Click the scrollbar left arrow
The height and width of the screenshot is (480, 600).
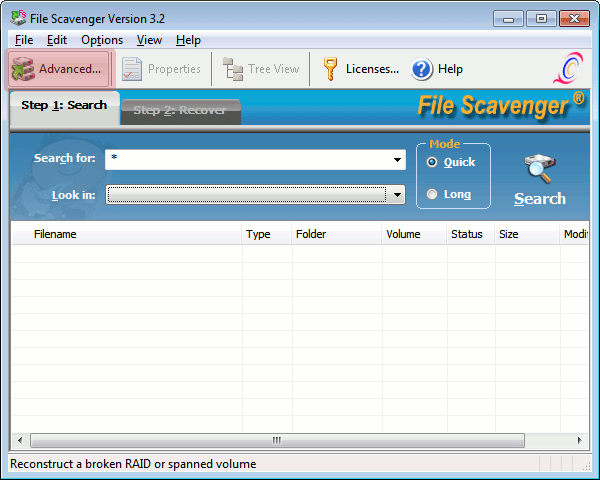(20, 441)
